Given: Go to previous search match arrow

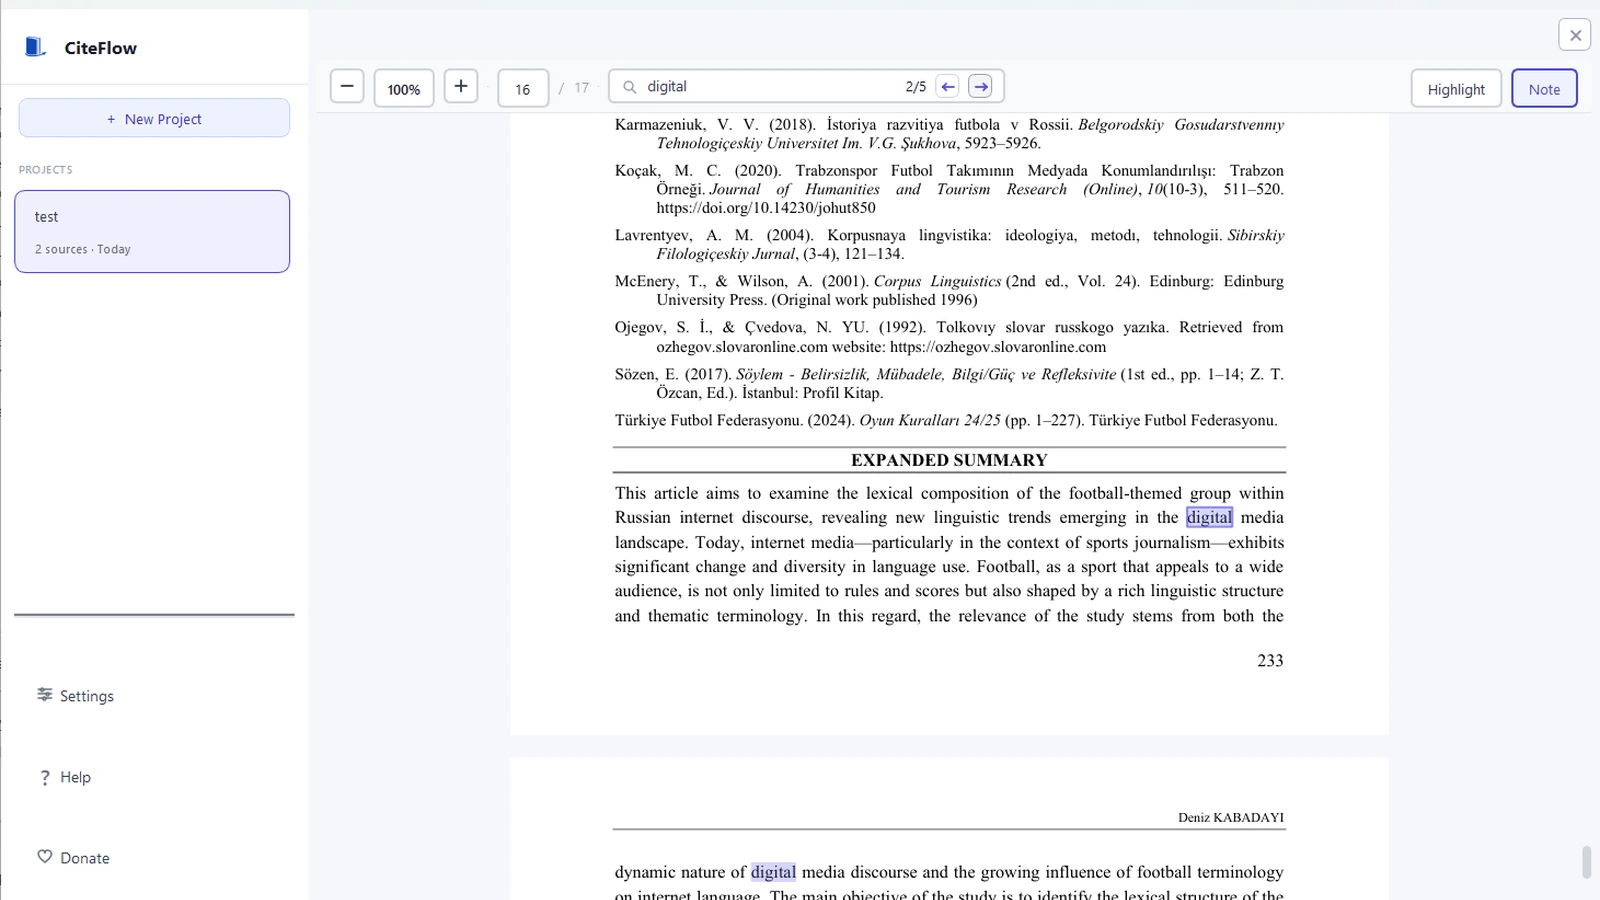Looking at the screenshot, I should pos(946,86).
